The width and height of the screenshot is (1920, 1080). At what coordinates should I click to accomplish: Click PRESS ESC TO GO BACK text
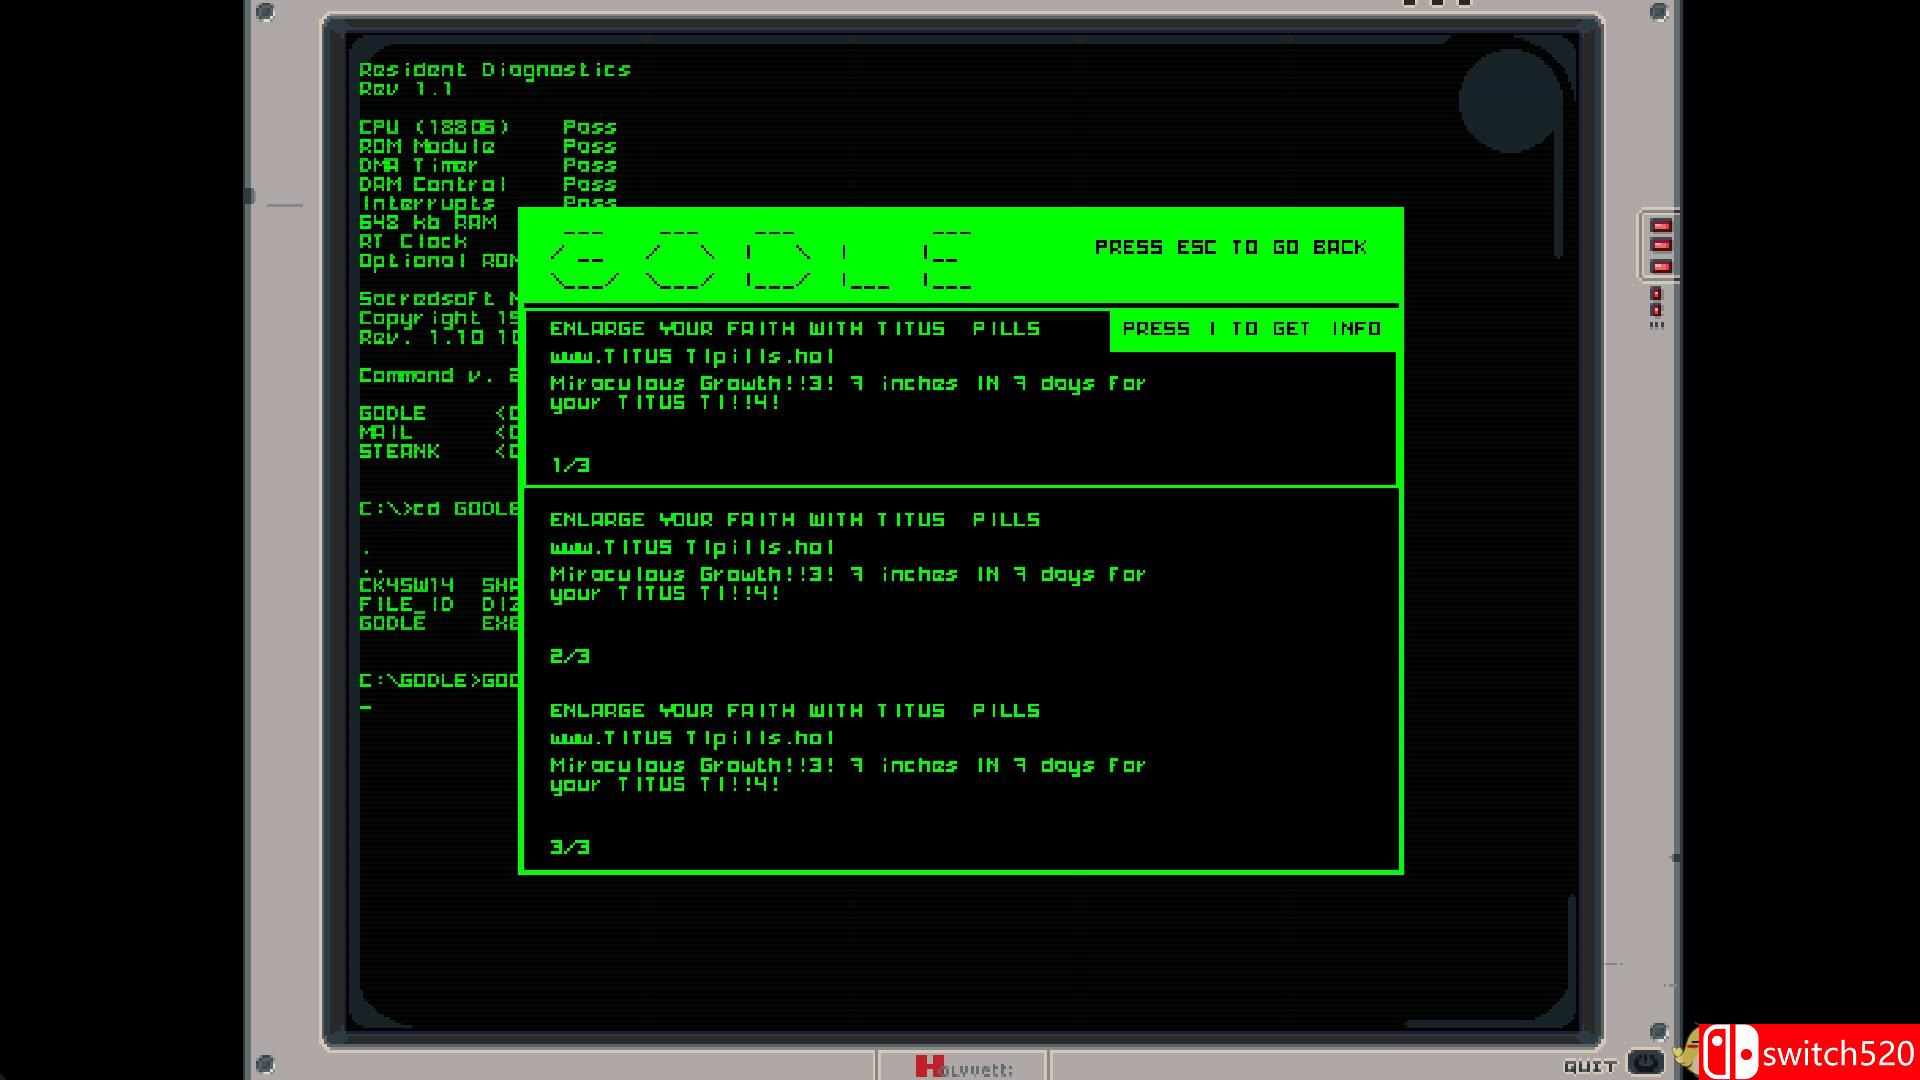pyautogui.click(x=1230, y=247)
